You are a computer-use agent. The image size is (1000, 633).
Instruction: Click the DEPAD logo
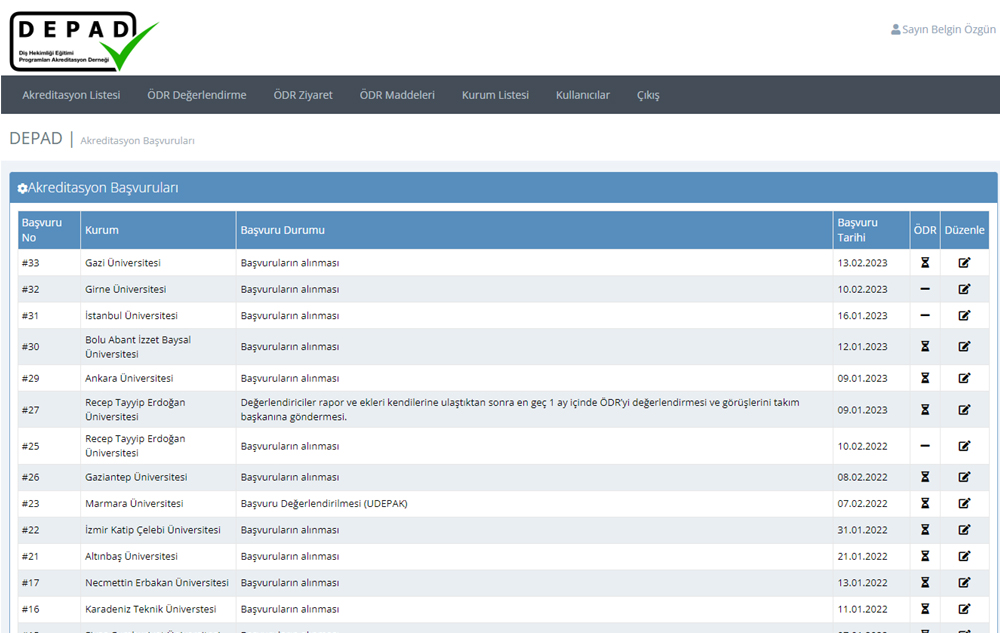(x=84, y=41)
